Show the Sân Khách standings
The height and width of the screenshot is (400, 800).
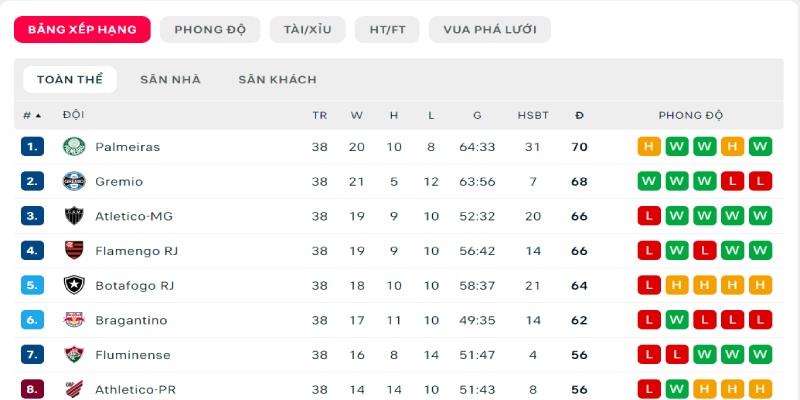coord(277,80)
